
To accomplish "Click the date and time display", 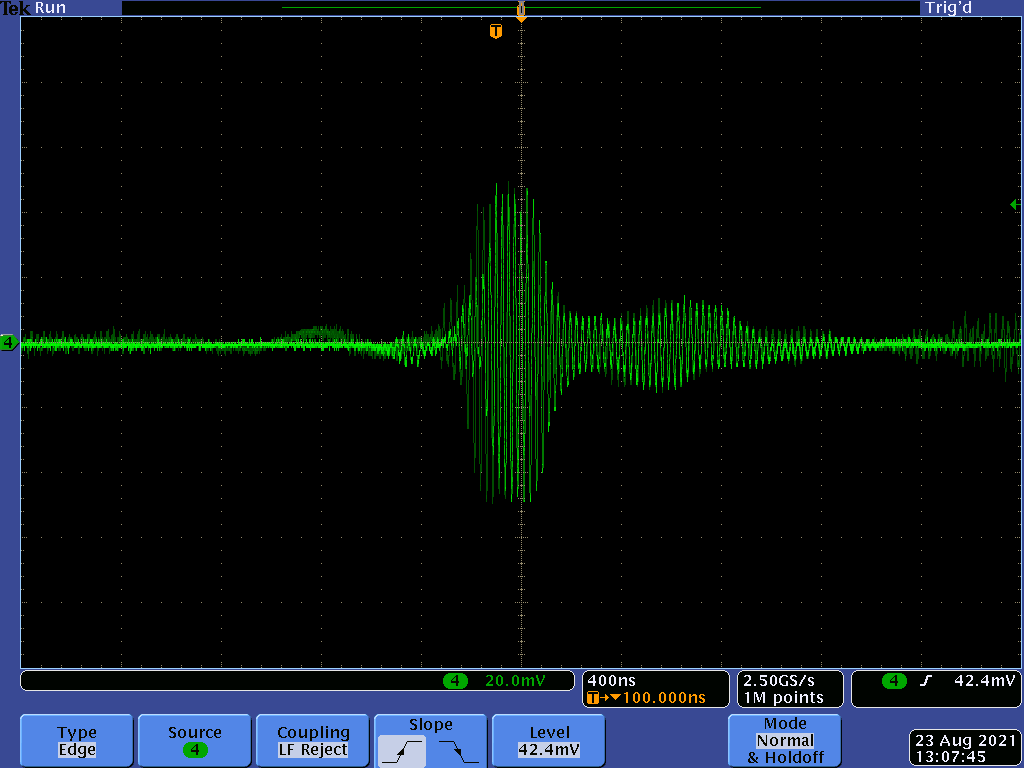I will [963, 748].
